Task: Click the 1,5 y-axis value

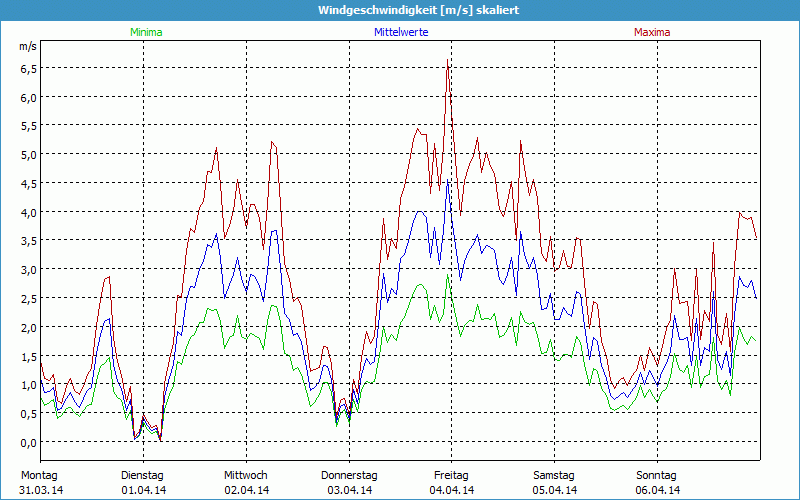Action: (28, 356)
